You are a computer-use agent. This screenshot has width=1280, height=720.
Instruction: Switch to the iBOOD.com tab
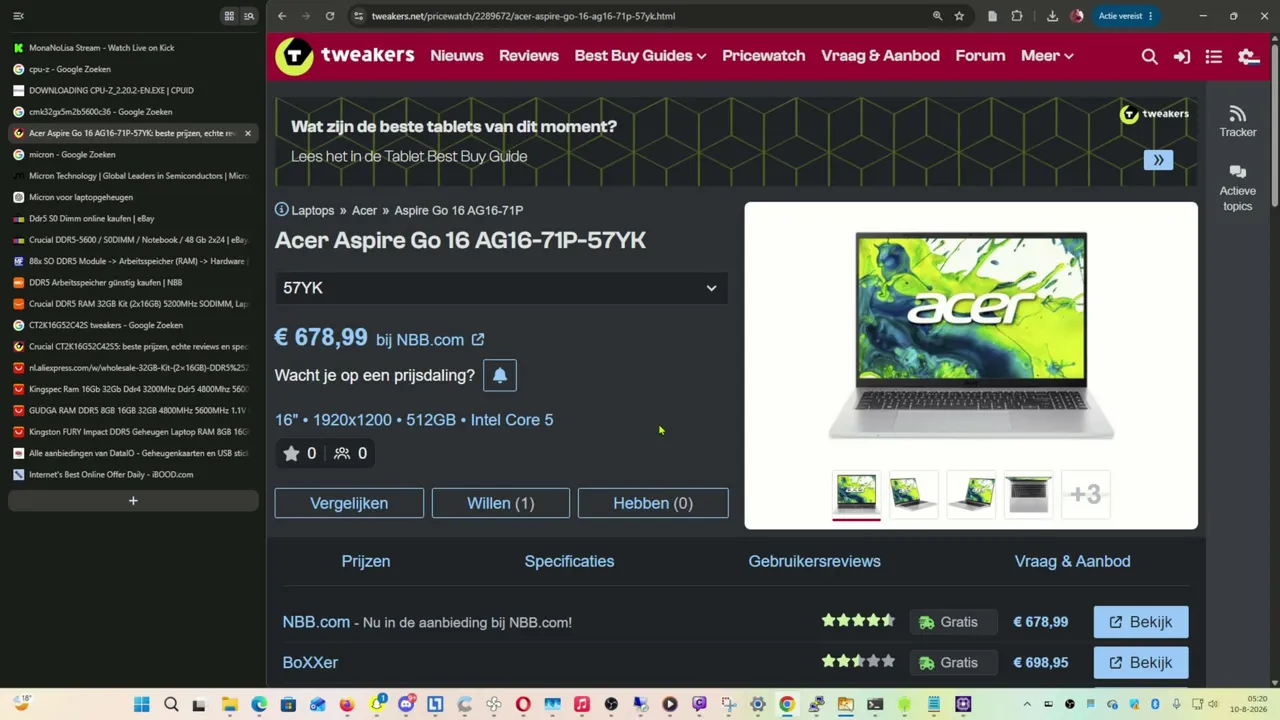click(133, 475)
